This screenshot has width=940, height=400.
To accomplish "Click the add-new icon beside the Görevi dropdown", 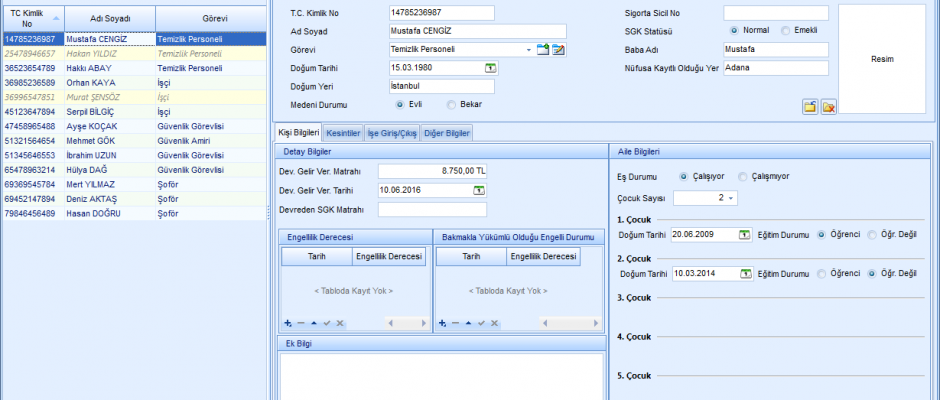I will click(543, 49).
